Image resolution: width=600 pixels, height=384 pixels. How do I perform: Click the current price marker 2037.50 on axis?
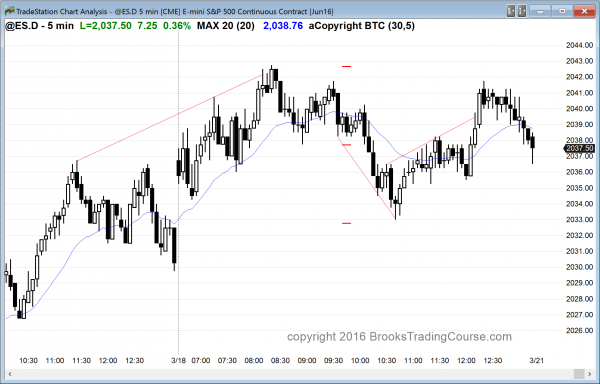pos(579,148)
